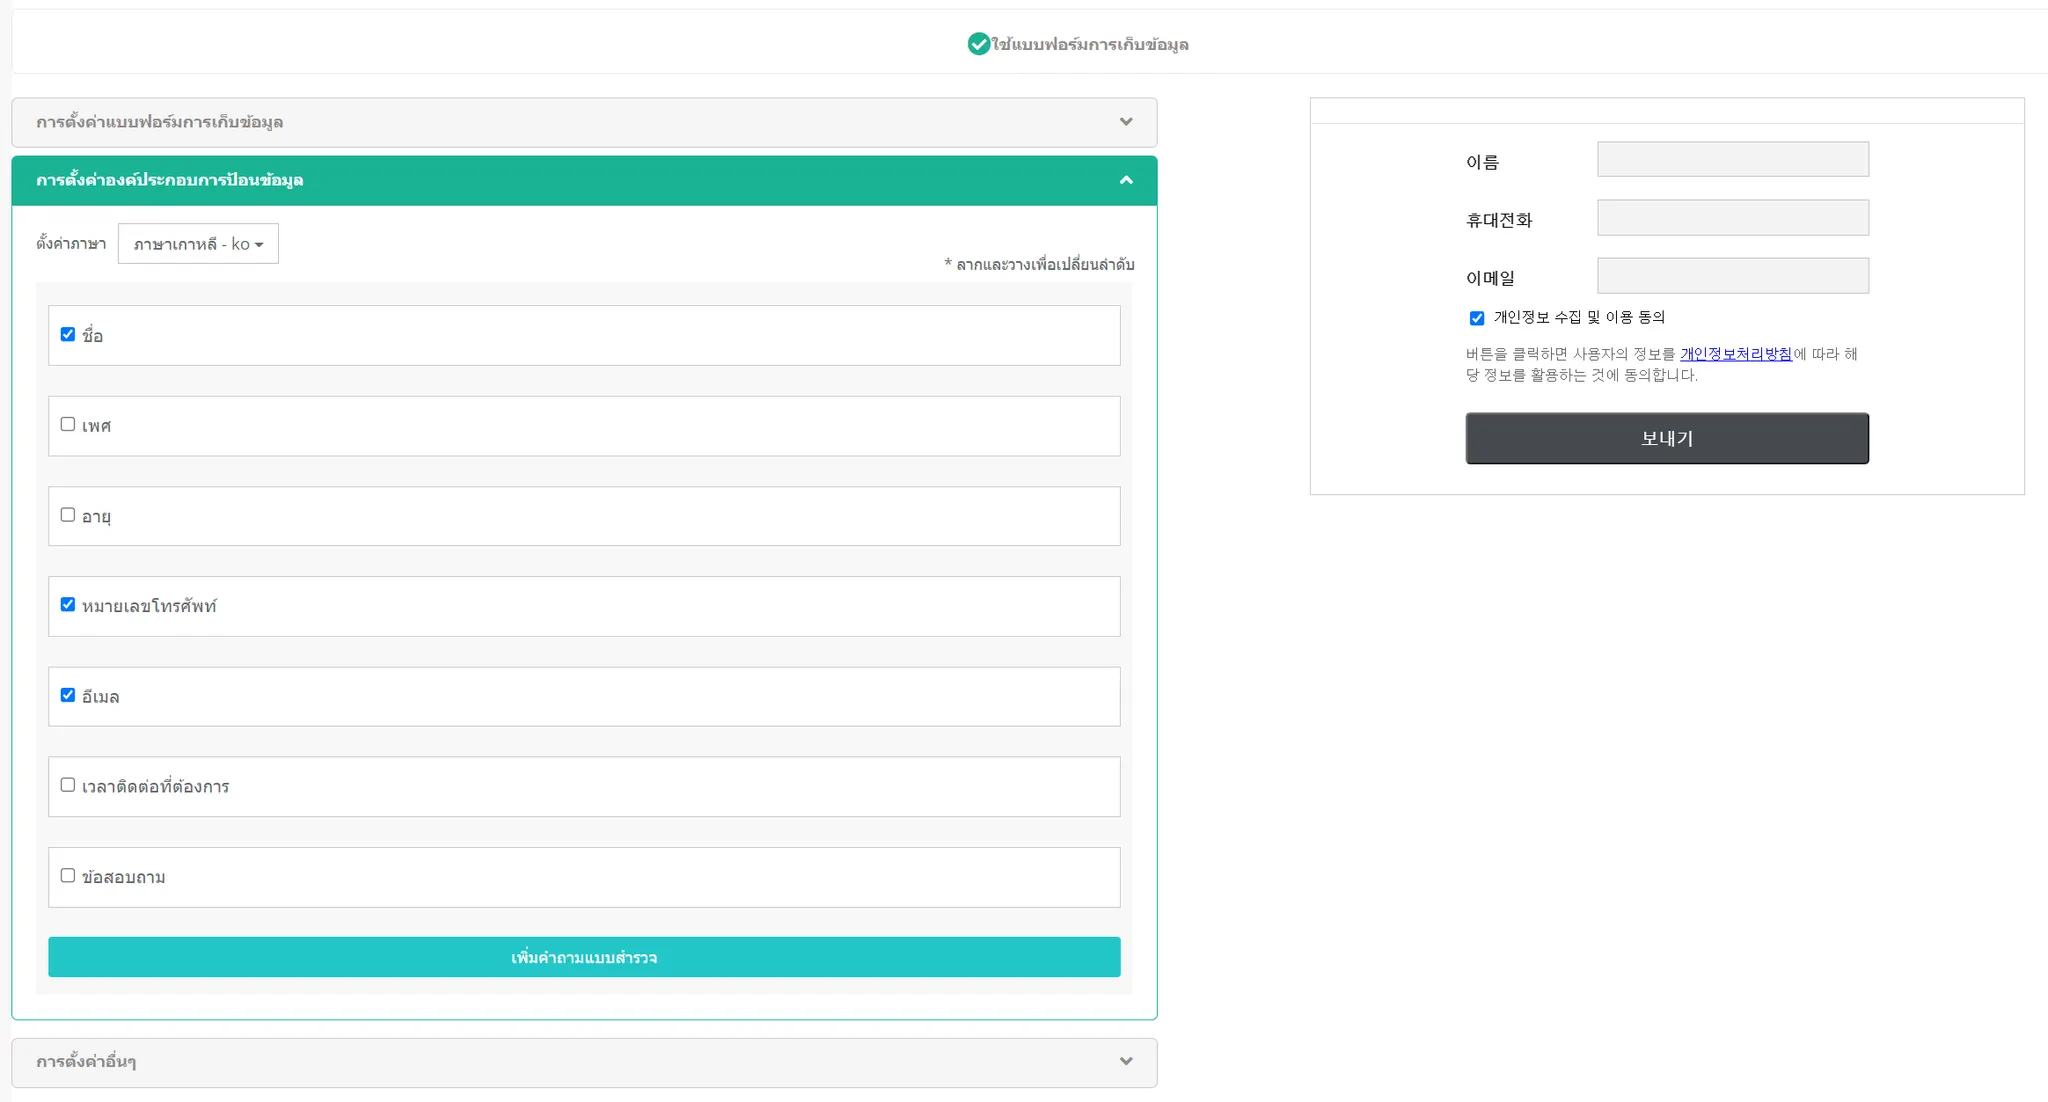Click the 보내기 submit button
2048x1102 pixels.
[x=1666, y=438]
